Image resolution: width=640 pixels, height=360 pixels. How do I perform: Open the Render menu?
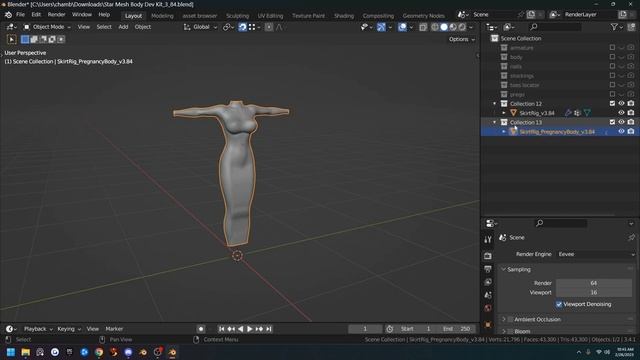tap(56, 15)
